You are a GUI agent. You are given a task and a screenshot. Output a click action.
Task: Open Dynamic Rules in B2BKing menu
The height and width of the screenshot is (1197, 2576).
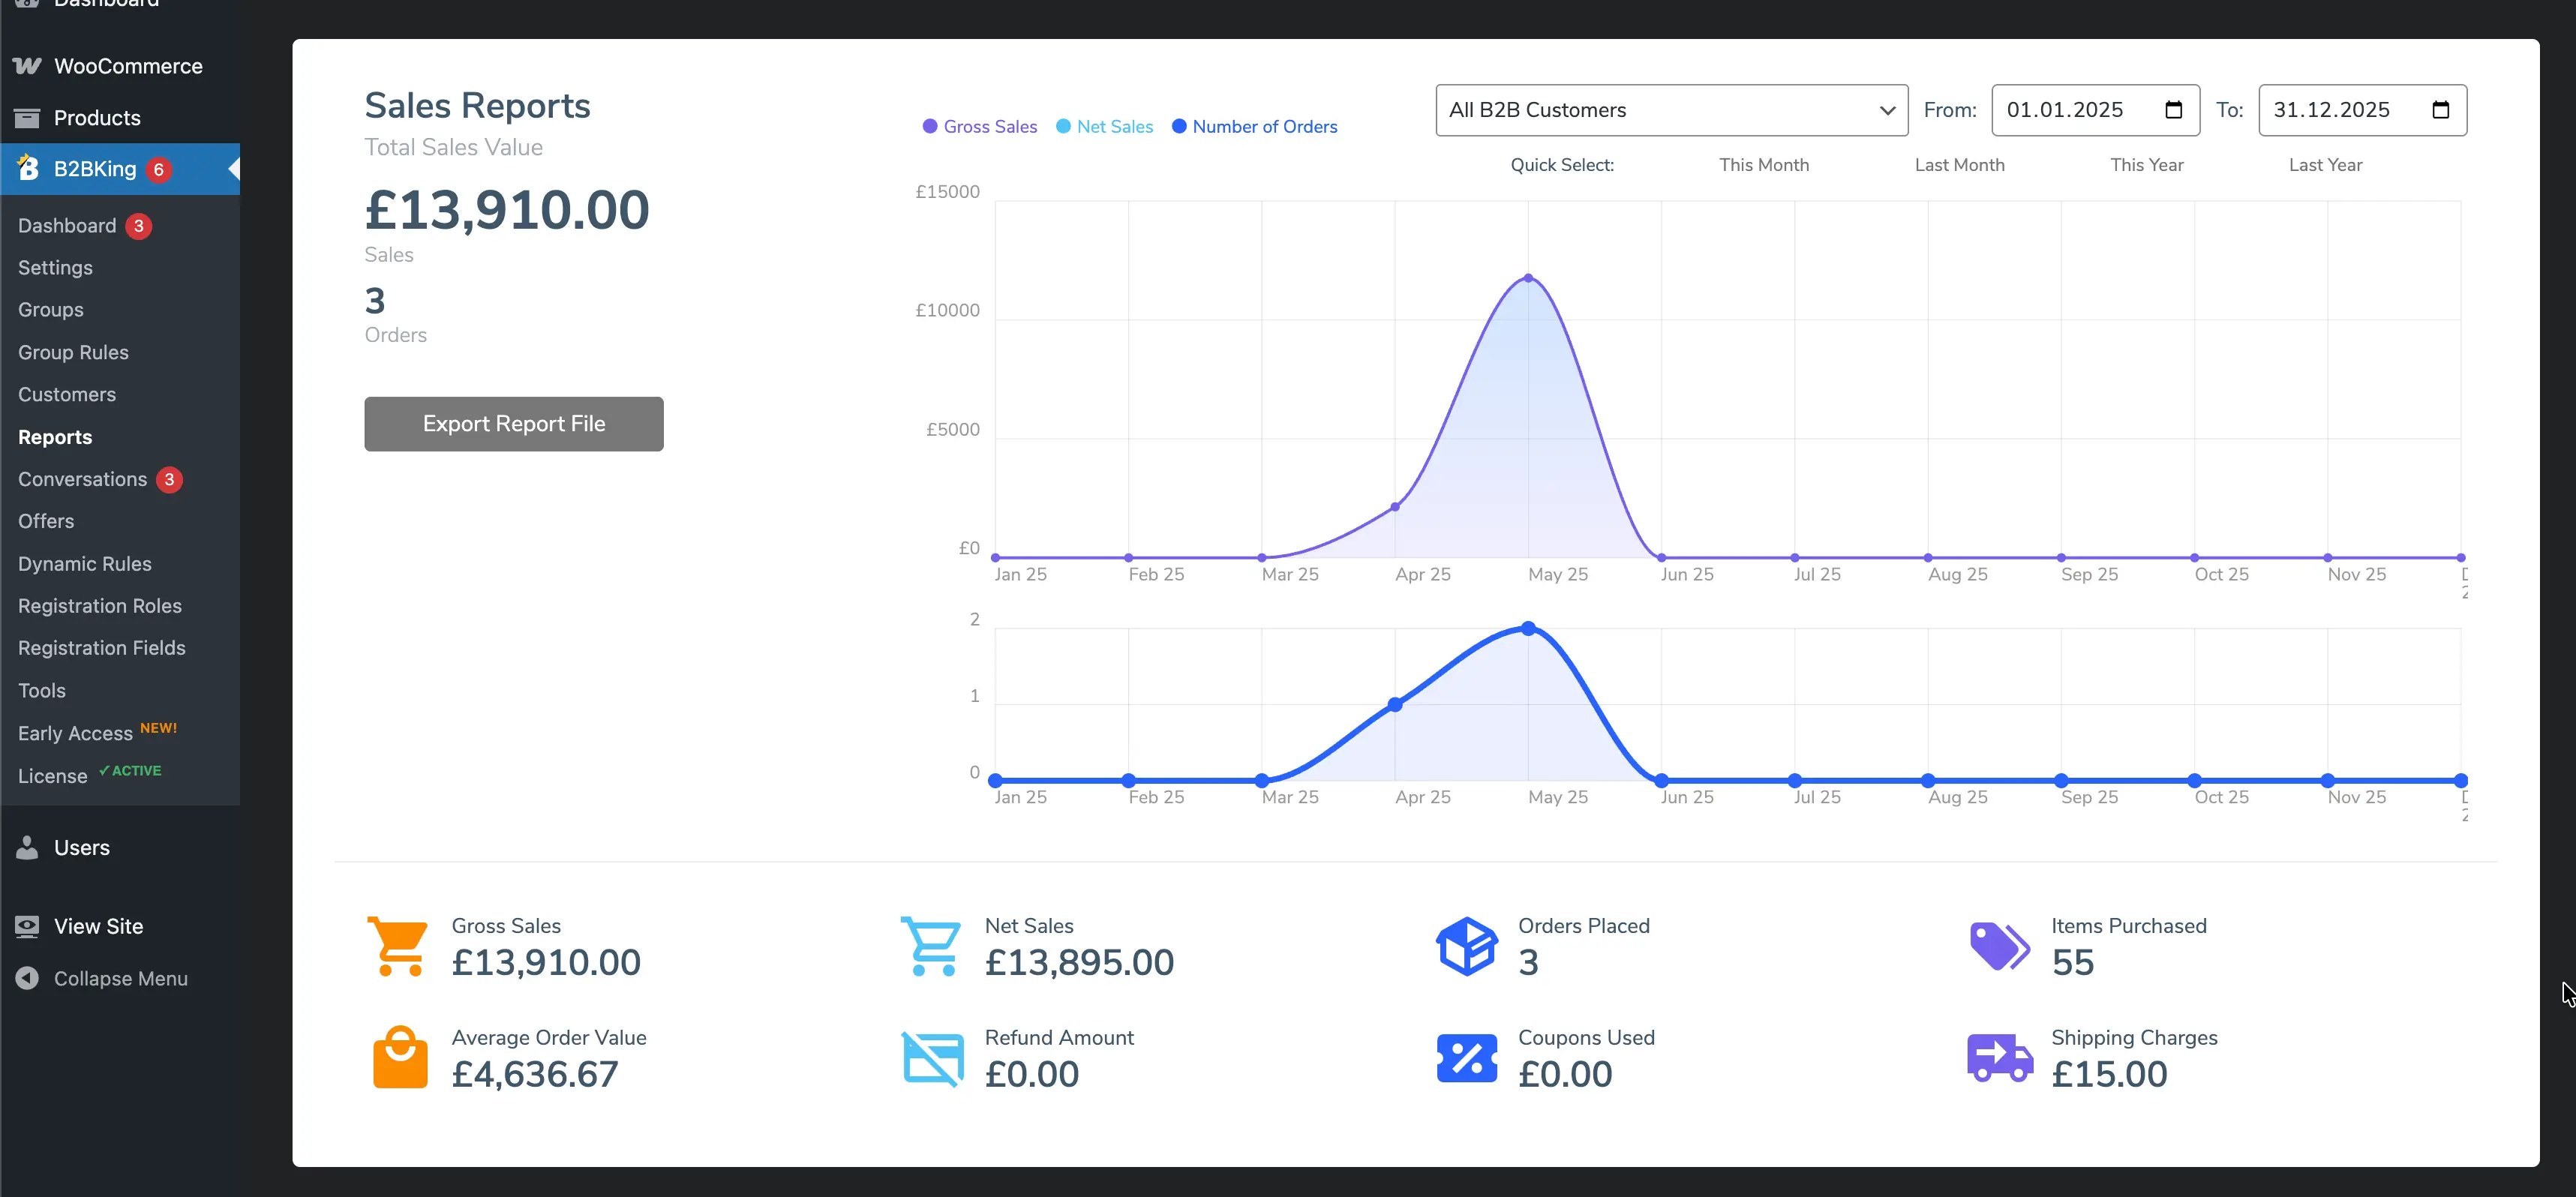[85, 564]
